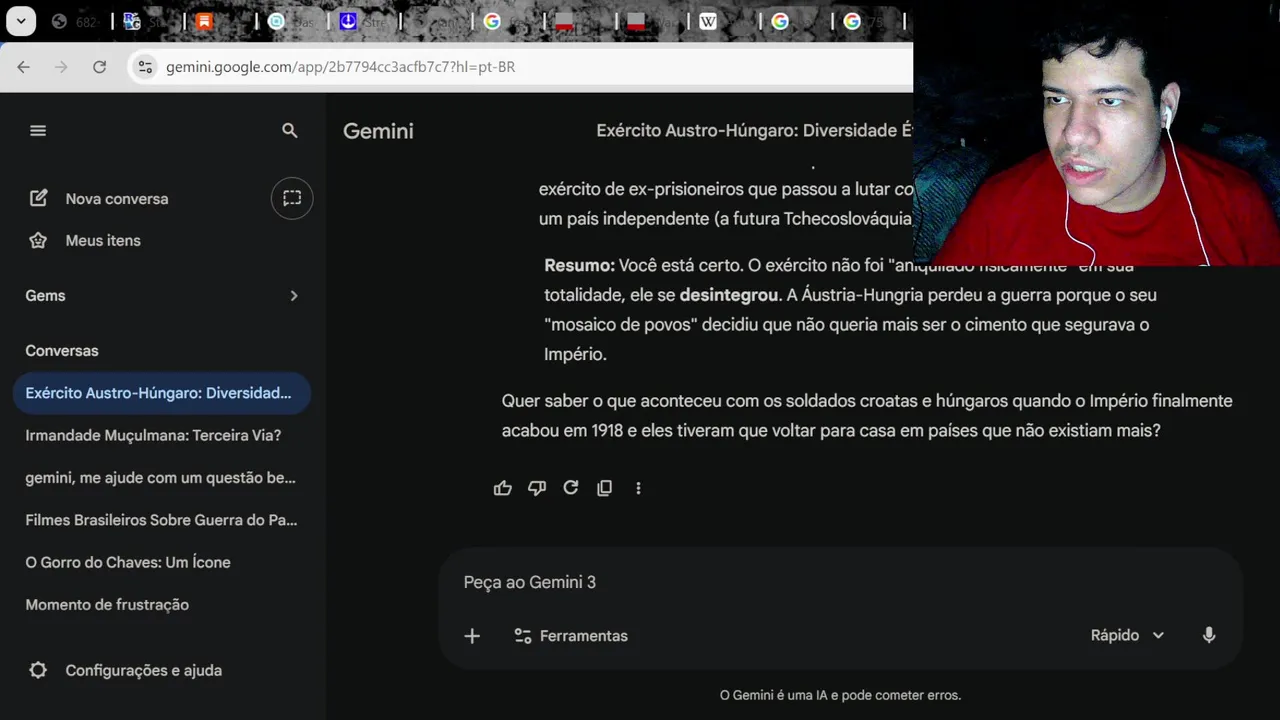Click the conversation title Exército Austro-Húngaro header
1280x720 pixels.
pos(754,131)
